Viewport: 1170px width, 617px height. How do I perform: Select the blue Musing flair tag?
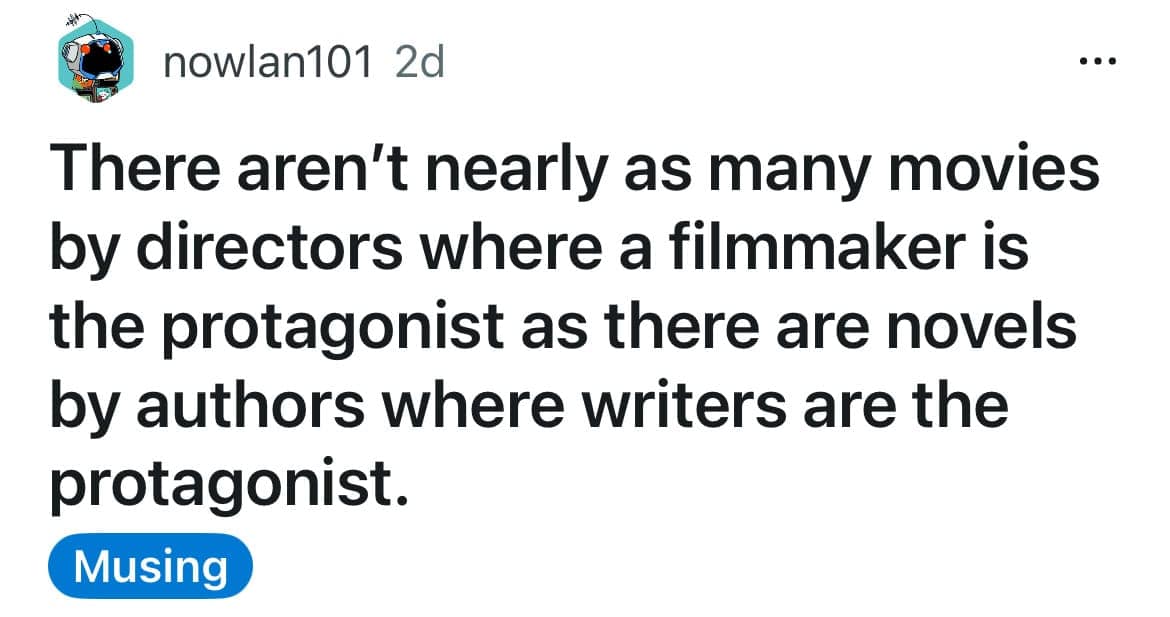click(x=150, y=567)
